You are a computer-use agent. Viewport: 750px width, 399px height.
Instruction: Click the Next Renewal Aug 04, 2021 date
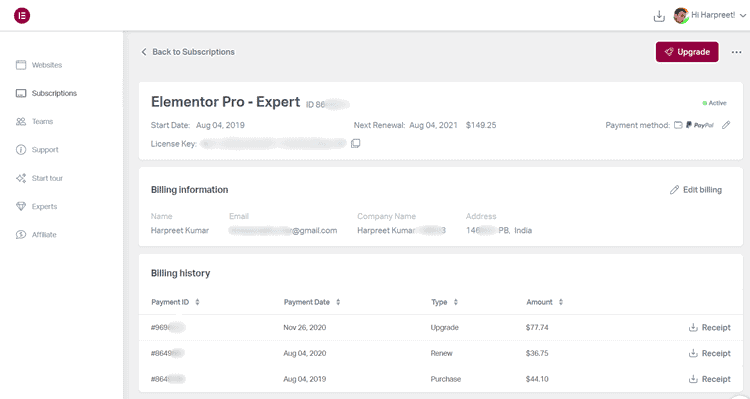[433, 125]
